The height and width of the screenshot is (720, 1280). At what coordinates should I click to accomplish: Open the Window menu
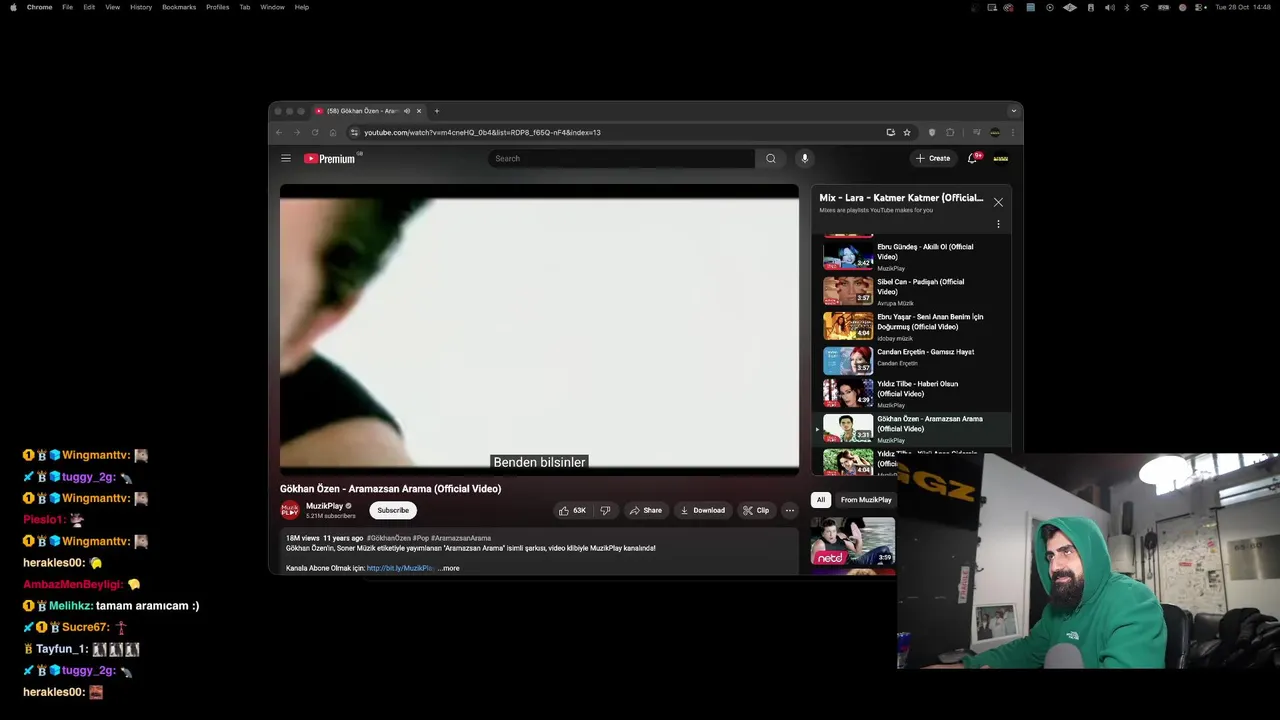(x=272, y=7)
